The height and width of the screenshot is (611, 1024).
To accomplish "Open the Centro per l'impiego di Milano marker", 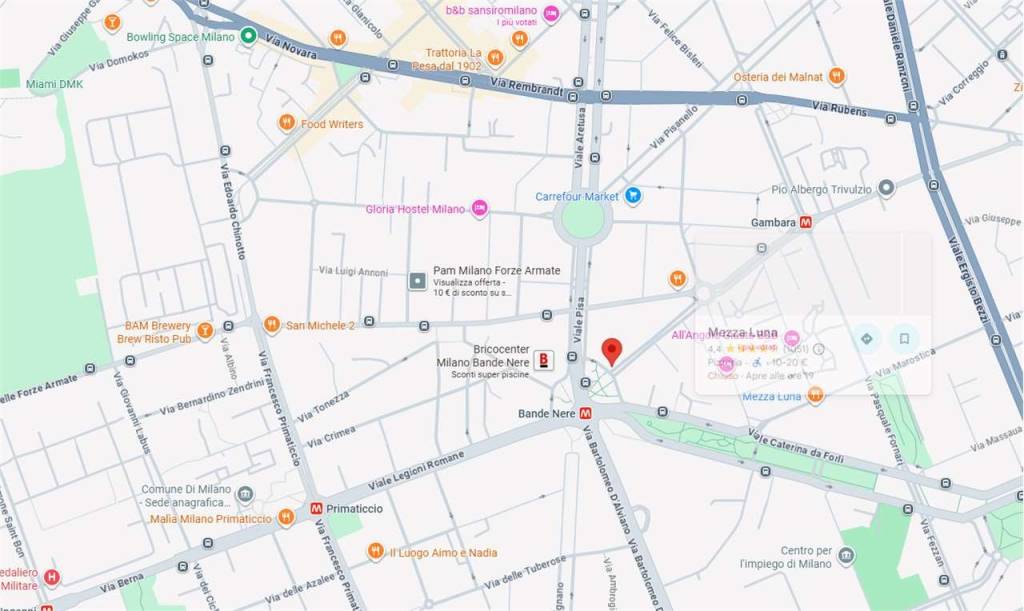I will 846,556.
